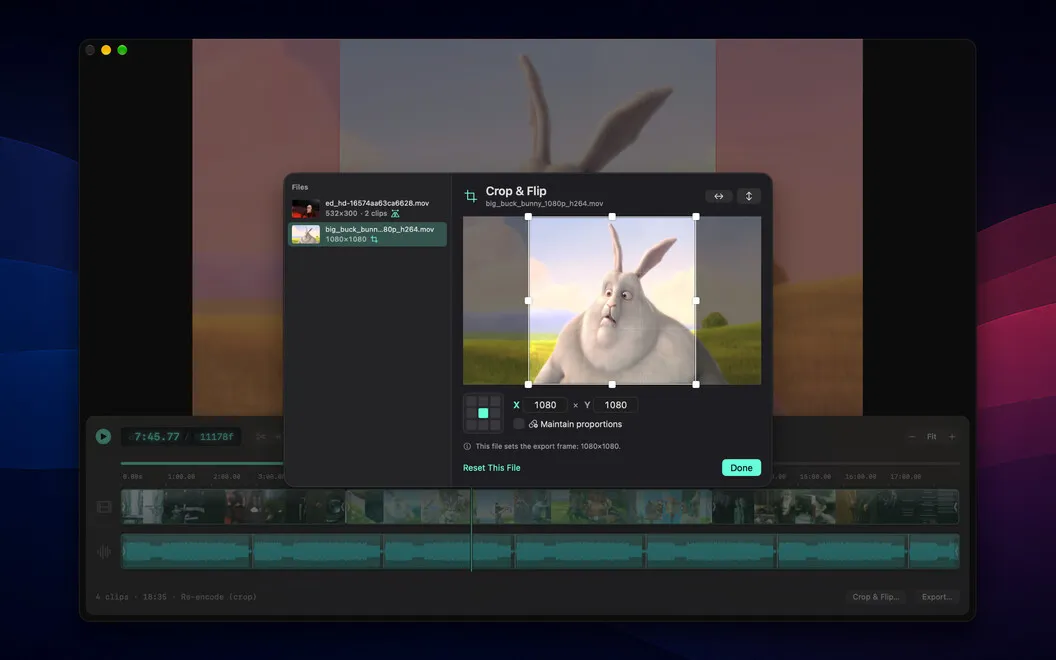
Task: Click the video clip filmstrip track
Action: click(539, 506)
